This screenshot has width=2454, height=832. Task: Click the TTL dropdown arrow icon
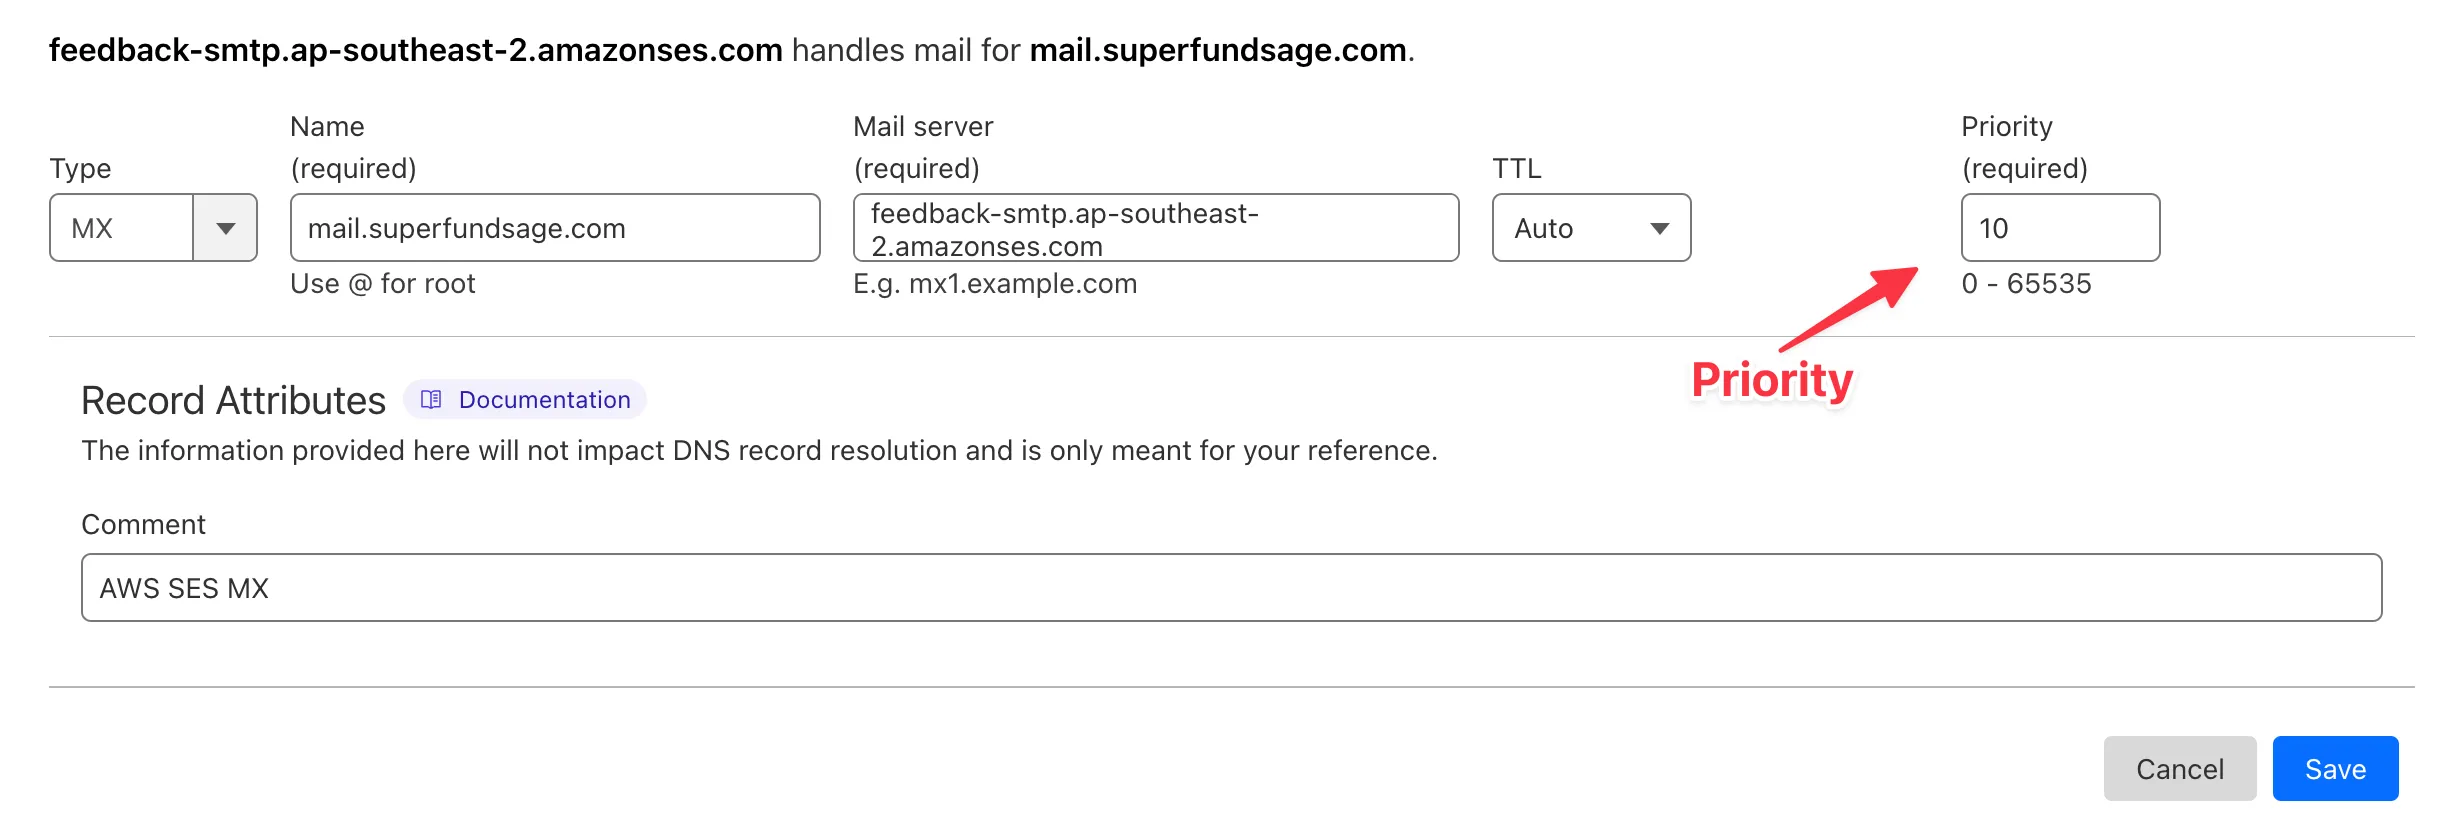[1659, 228]
